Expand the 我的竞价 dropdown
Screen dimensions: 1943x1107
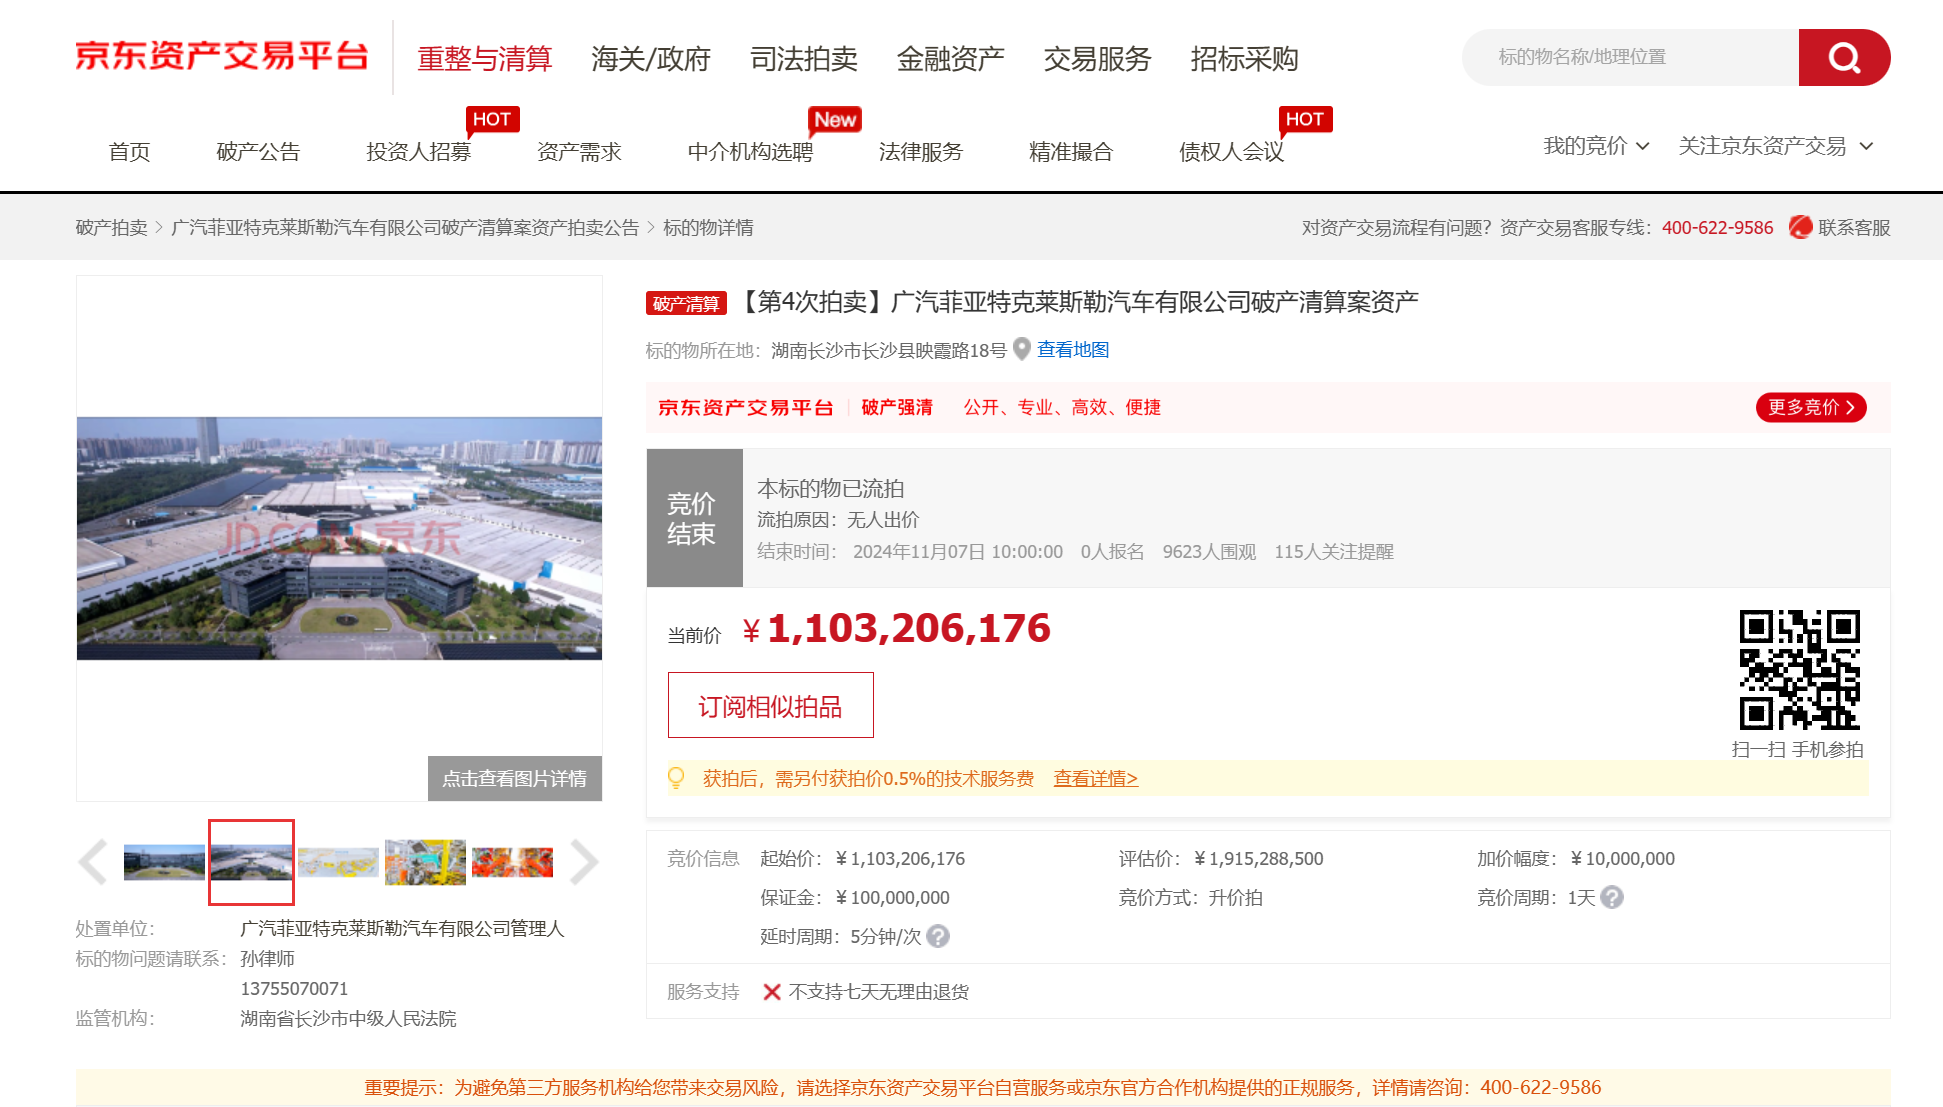coord(1596,146)
